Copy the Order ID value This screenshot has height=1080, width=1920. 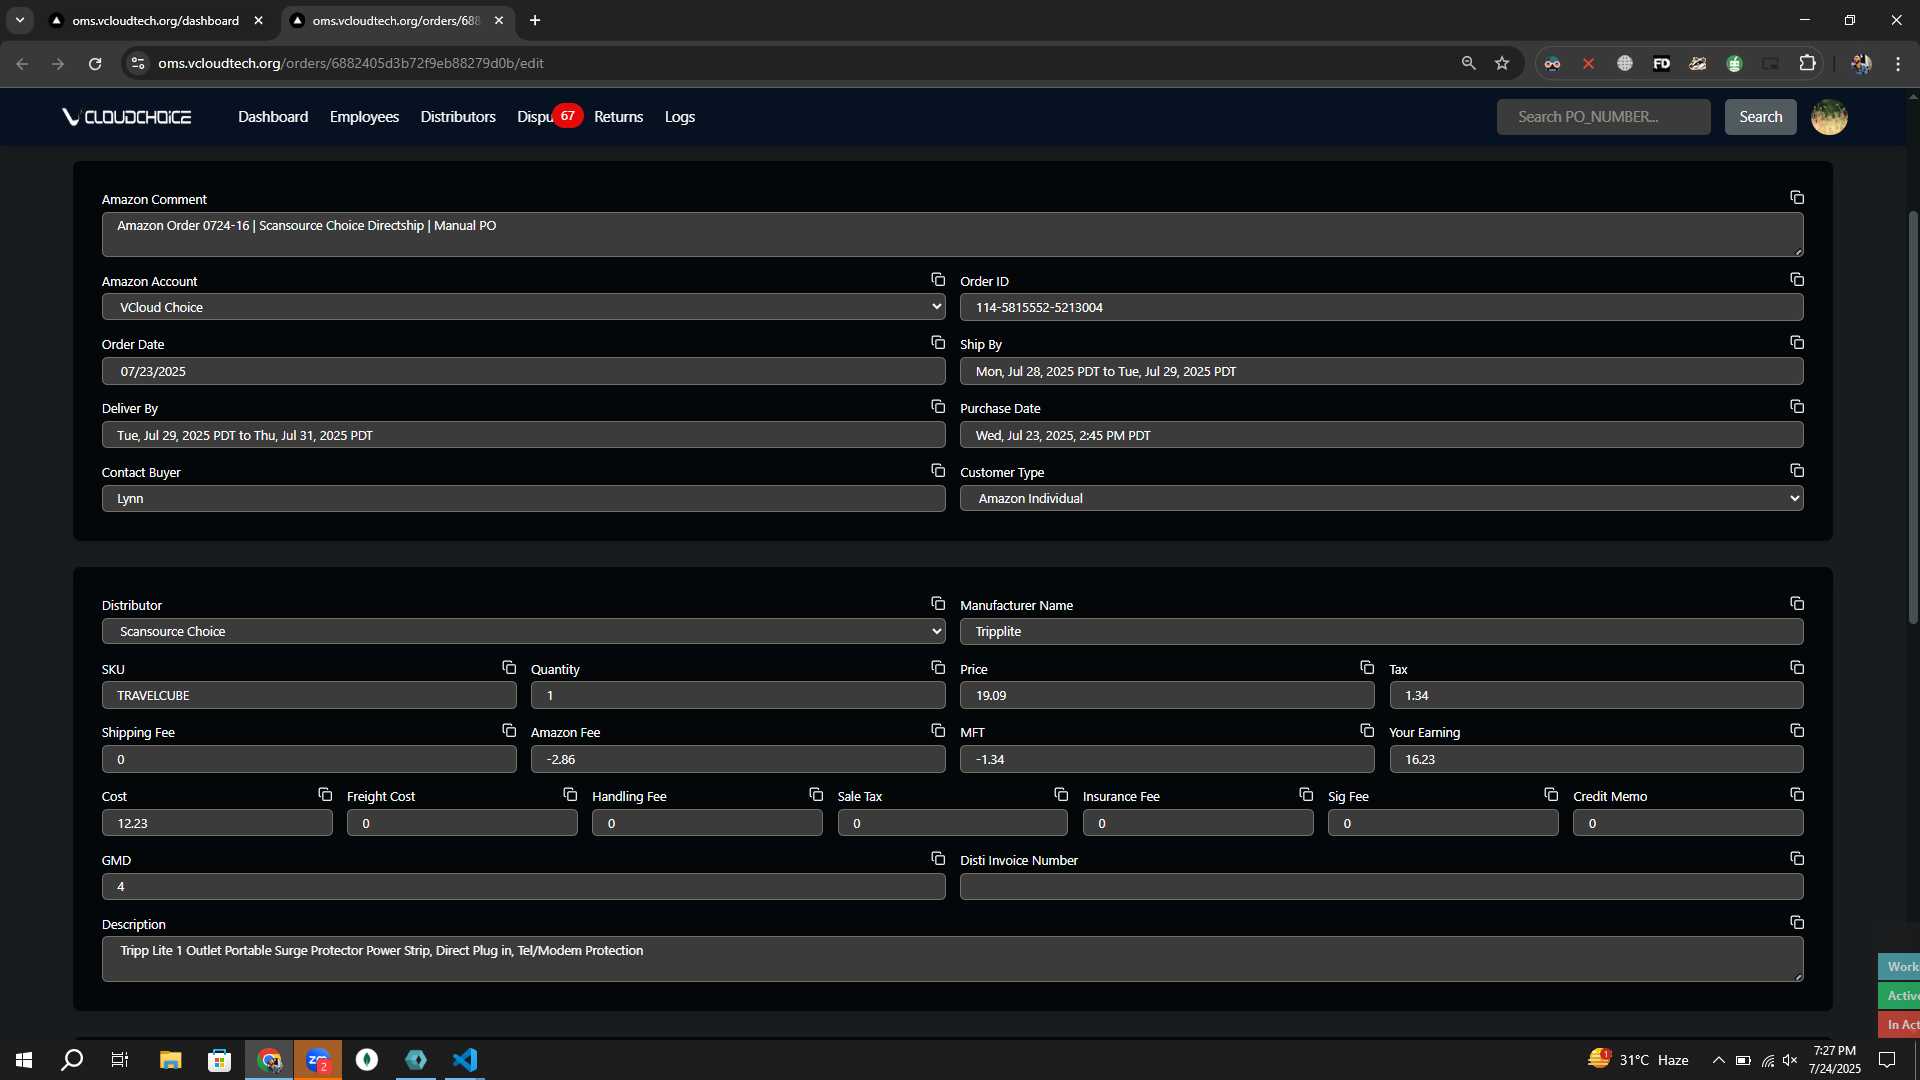click(1797, 280)
